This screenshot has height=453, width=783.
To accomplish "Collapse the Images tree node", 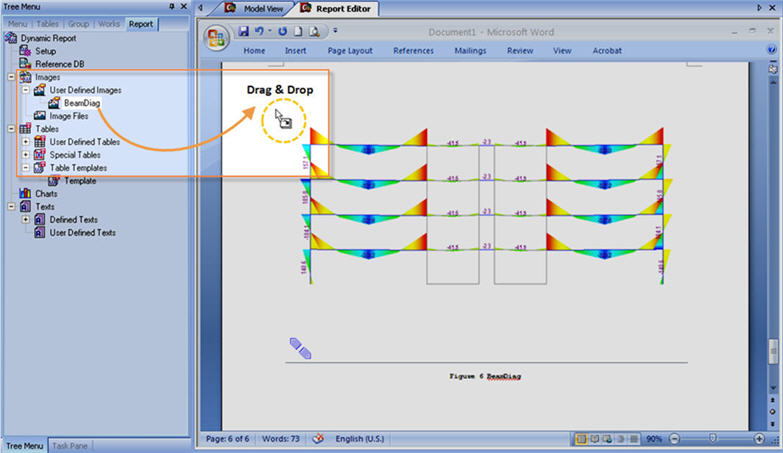I will tap(11, 77).
